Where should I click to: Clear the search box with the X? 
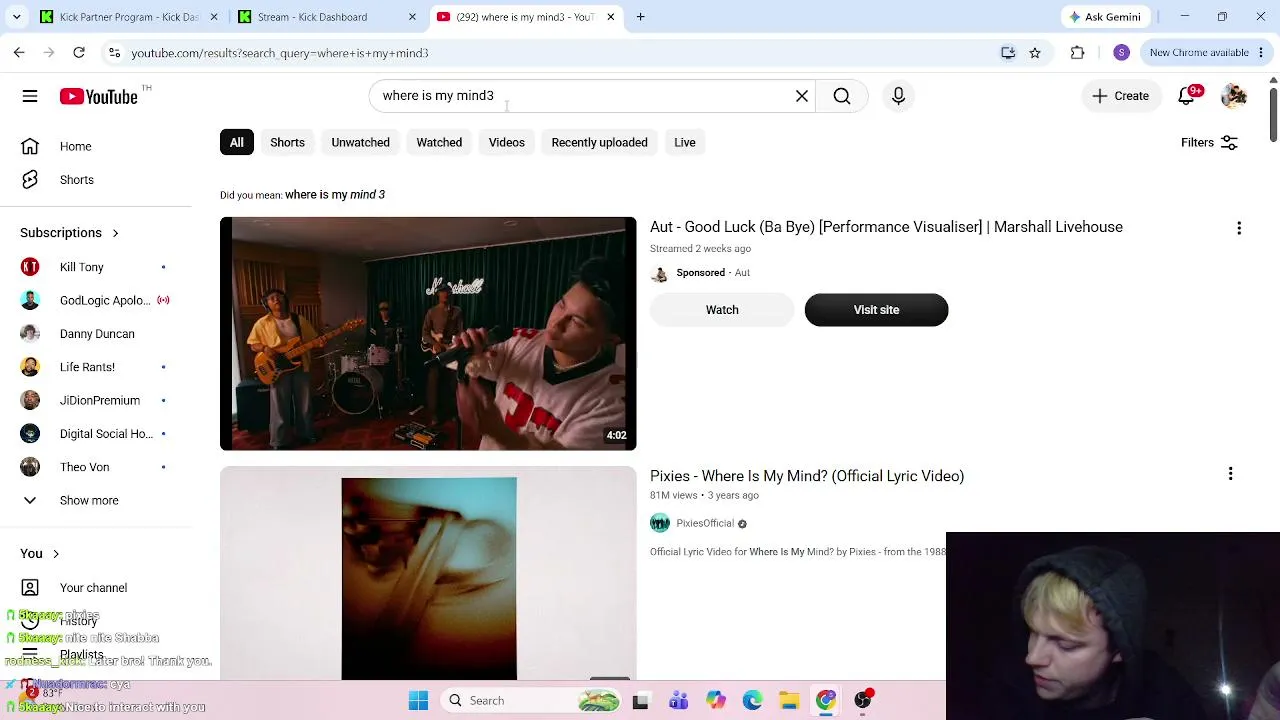point(802,96)
